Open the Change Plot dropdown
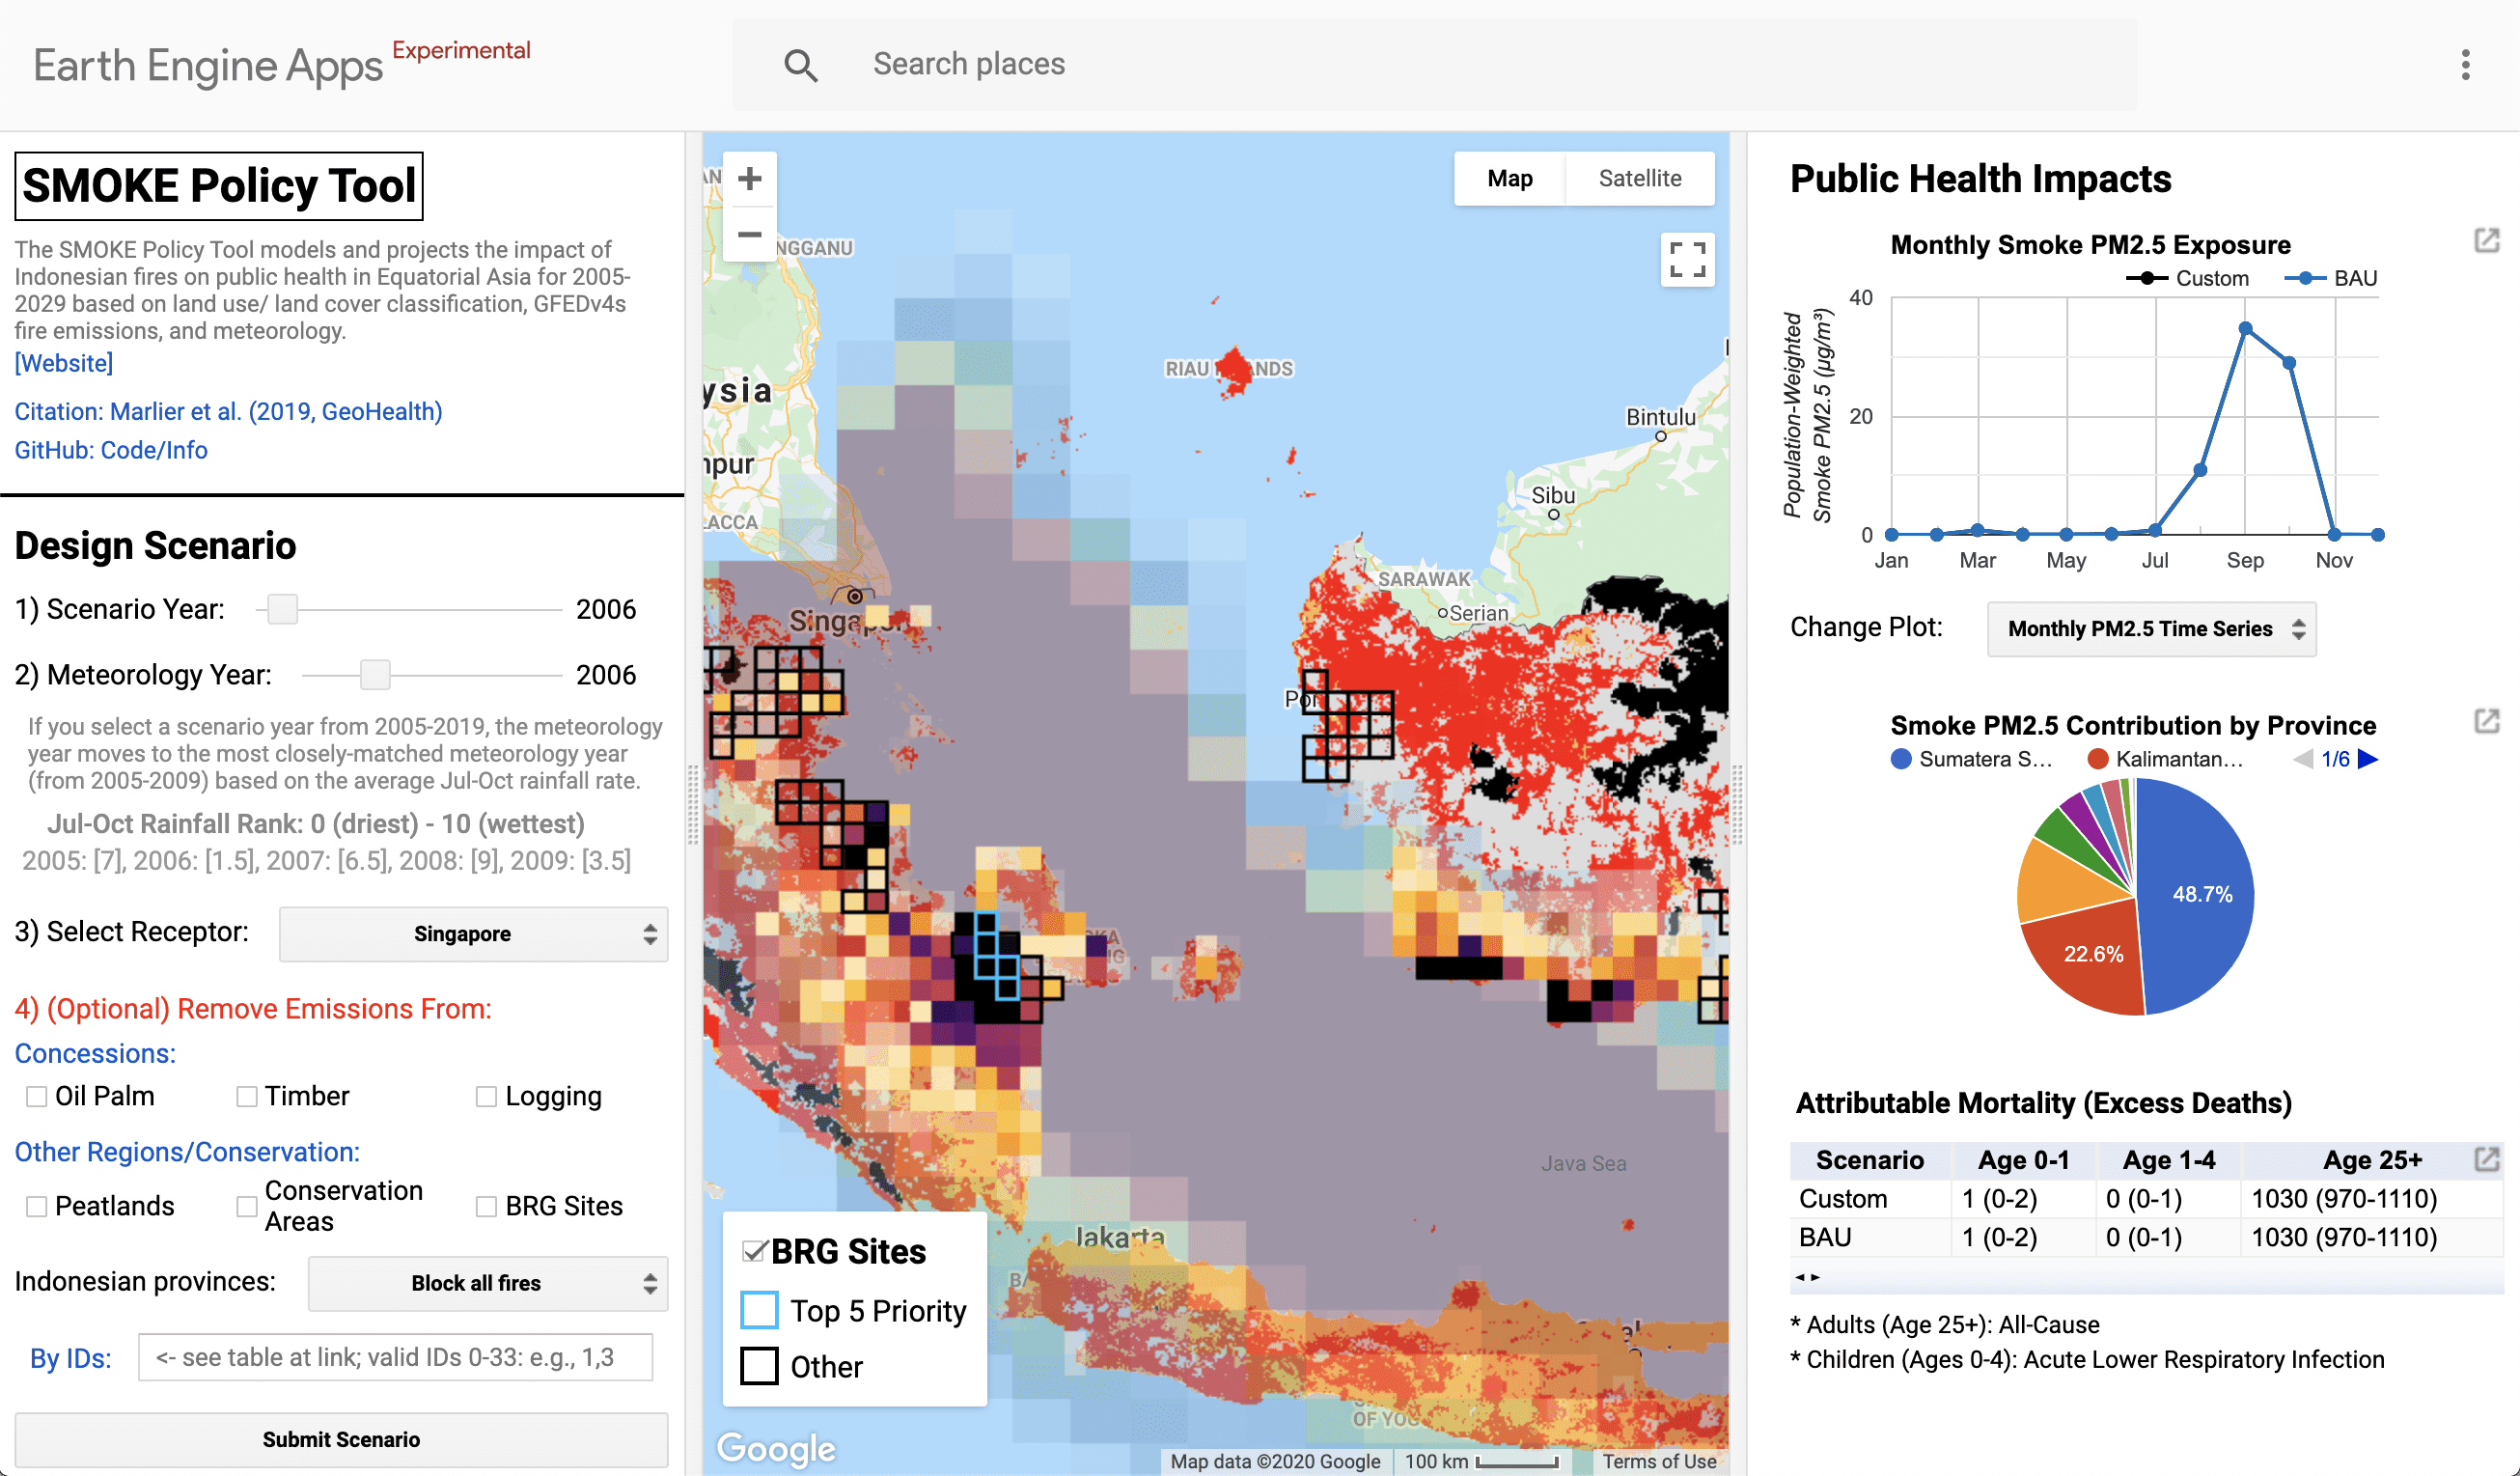The image size is (2520, 1476). (2151, 629)
